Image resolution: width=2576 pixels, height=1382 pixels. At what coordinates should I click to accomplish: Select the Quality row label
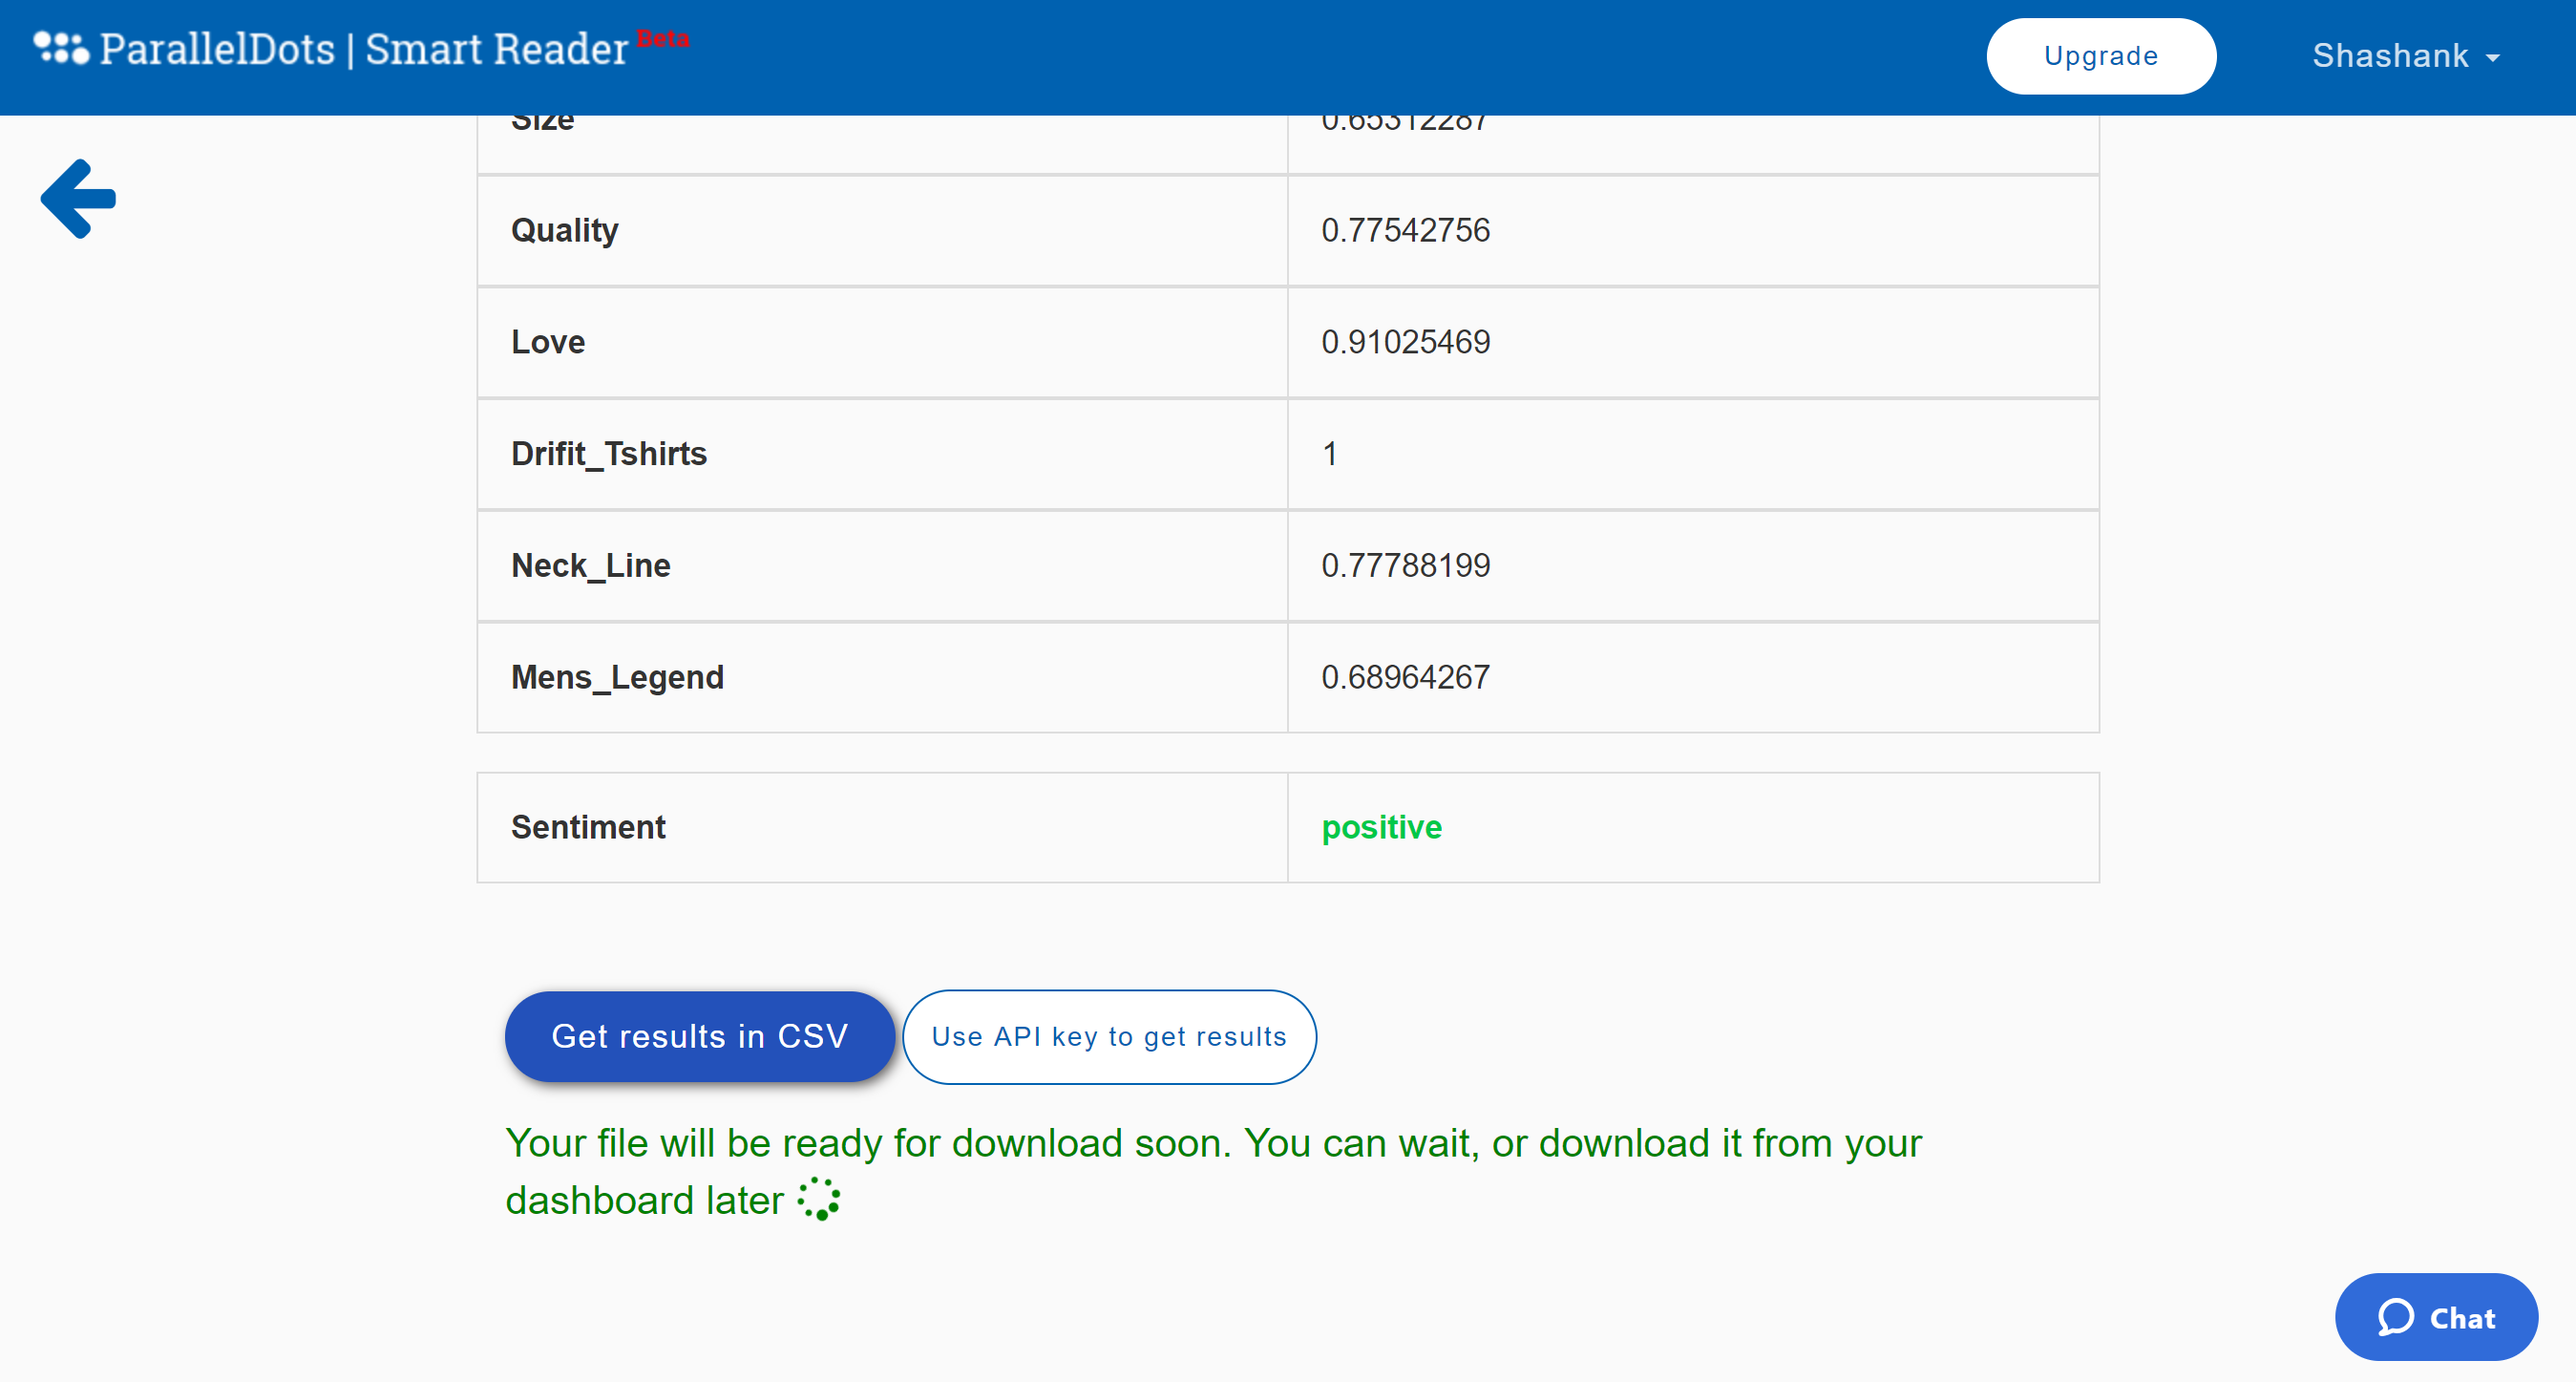(x=564, y=230)
